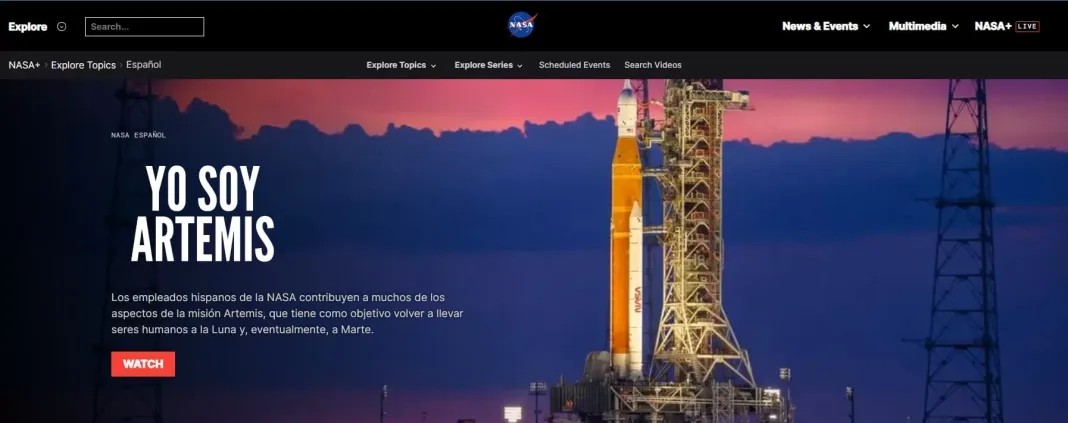Go to Scheduled Events
Viewport: 1068px width, 423px height.
pos(574,65)
